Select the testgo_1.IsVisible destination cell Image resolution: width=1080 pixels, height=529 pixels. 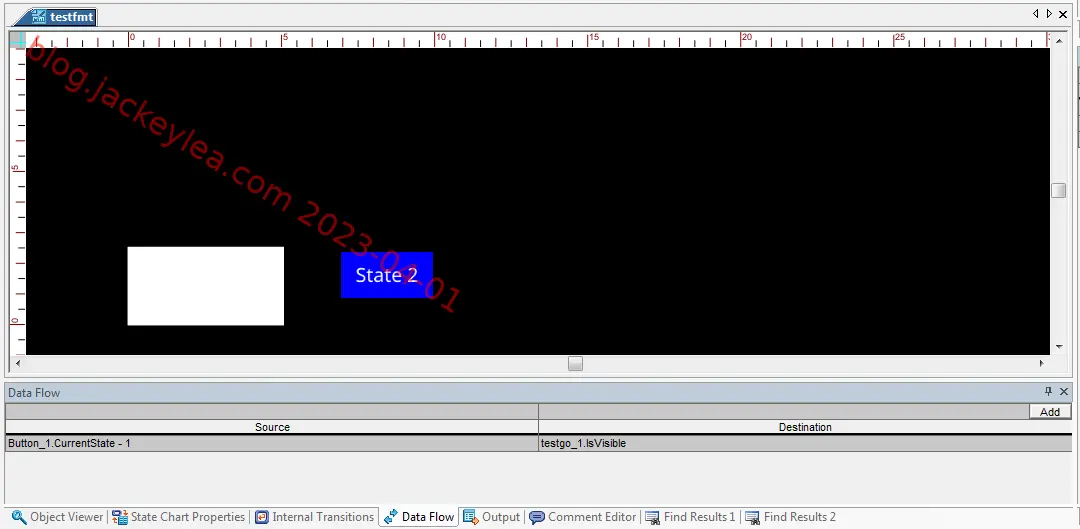point(805,444)
